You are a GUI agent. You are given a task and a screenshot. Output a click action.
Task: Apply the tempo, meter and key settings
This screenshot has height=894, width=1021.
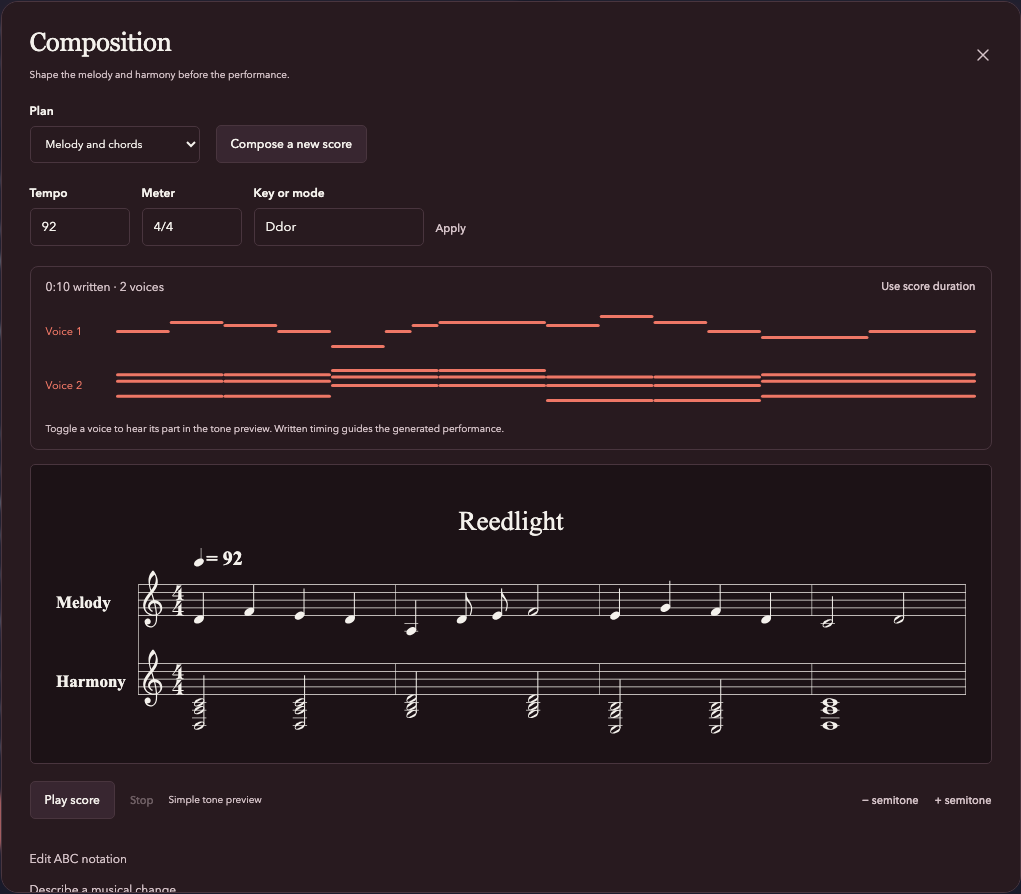coord(451,229)
